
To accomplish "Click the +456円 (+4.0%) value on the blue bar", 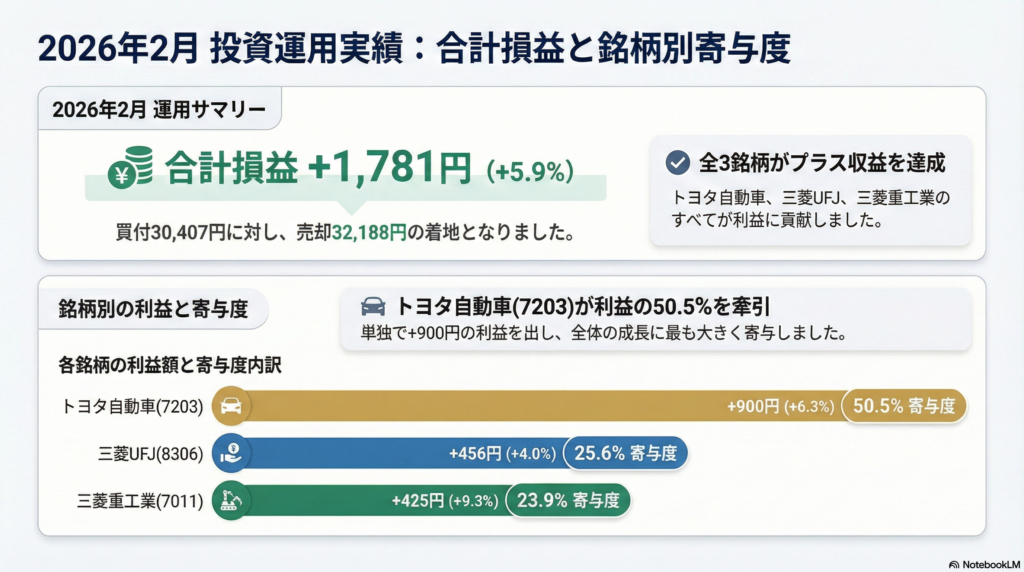I will [x=502, y=454].
